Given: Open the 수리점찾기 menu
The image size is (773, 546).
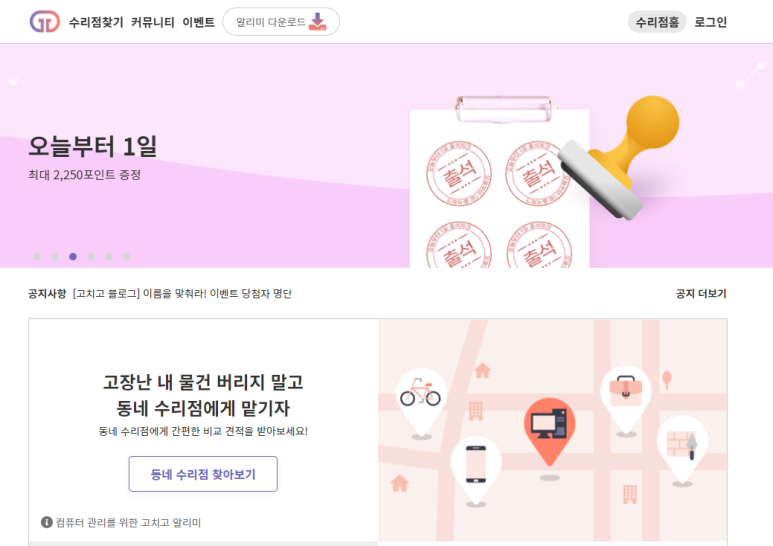Looking at the screenshot, I should click(96, 22).
